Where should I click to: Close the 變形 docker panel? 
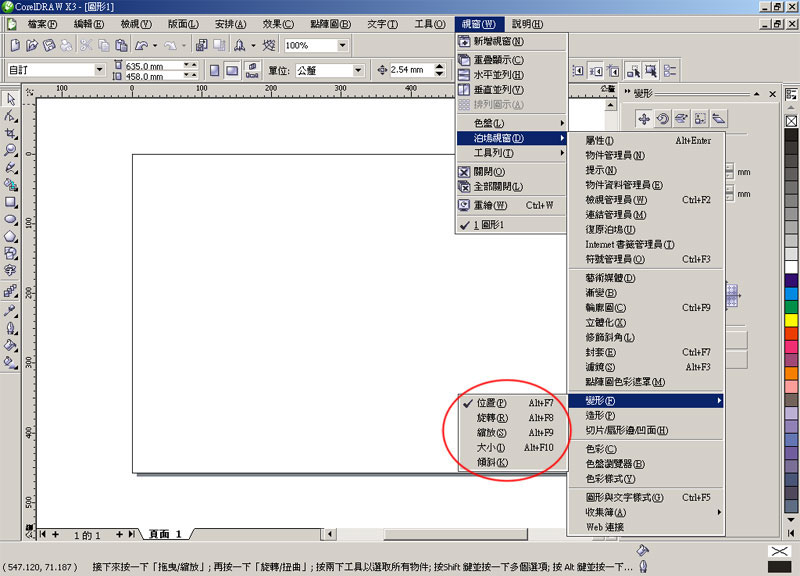(772, 94)
